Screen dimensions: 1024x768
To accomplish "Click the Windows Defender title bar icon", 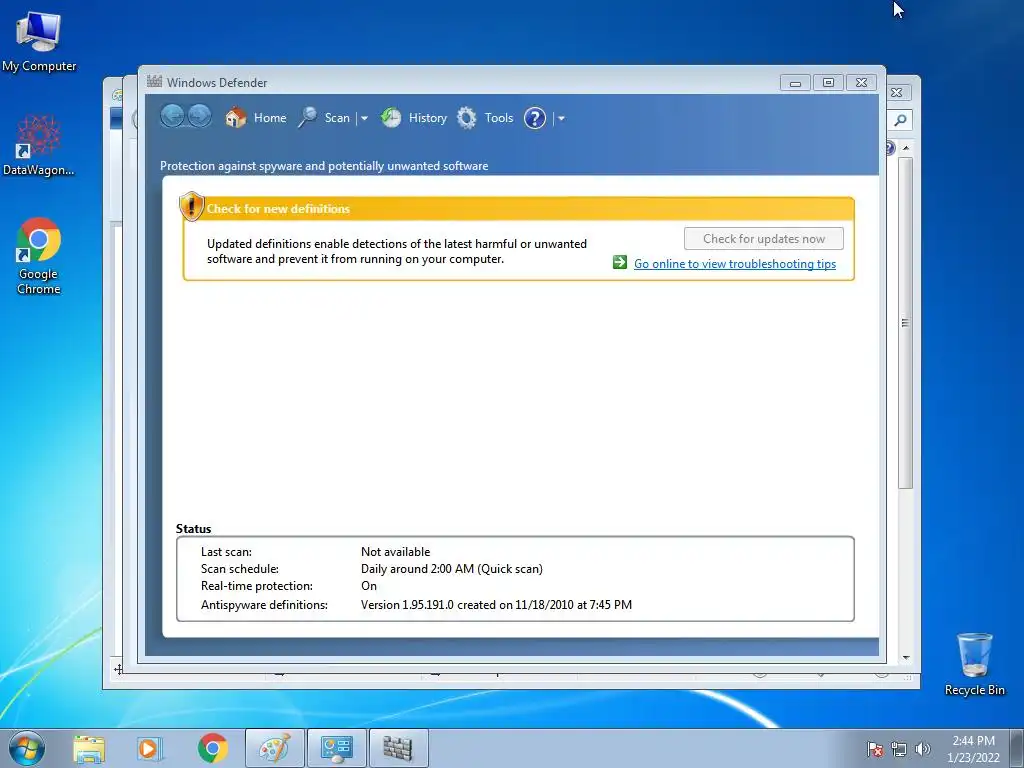I will (x=154, y=82).
